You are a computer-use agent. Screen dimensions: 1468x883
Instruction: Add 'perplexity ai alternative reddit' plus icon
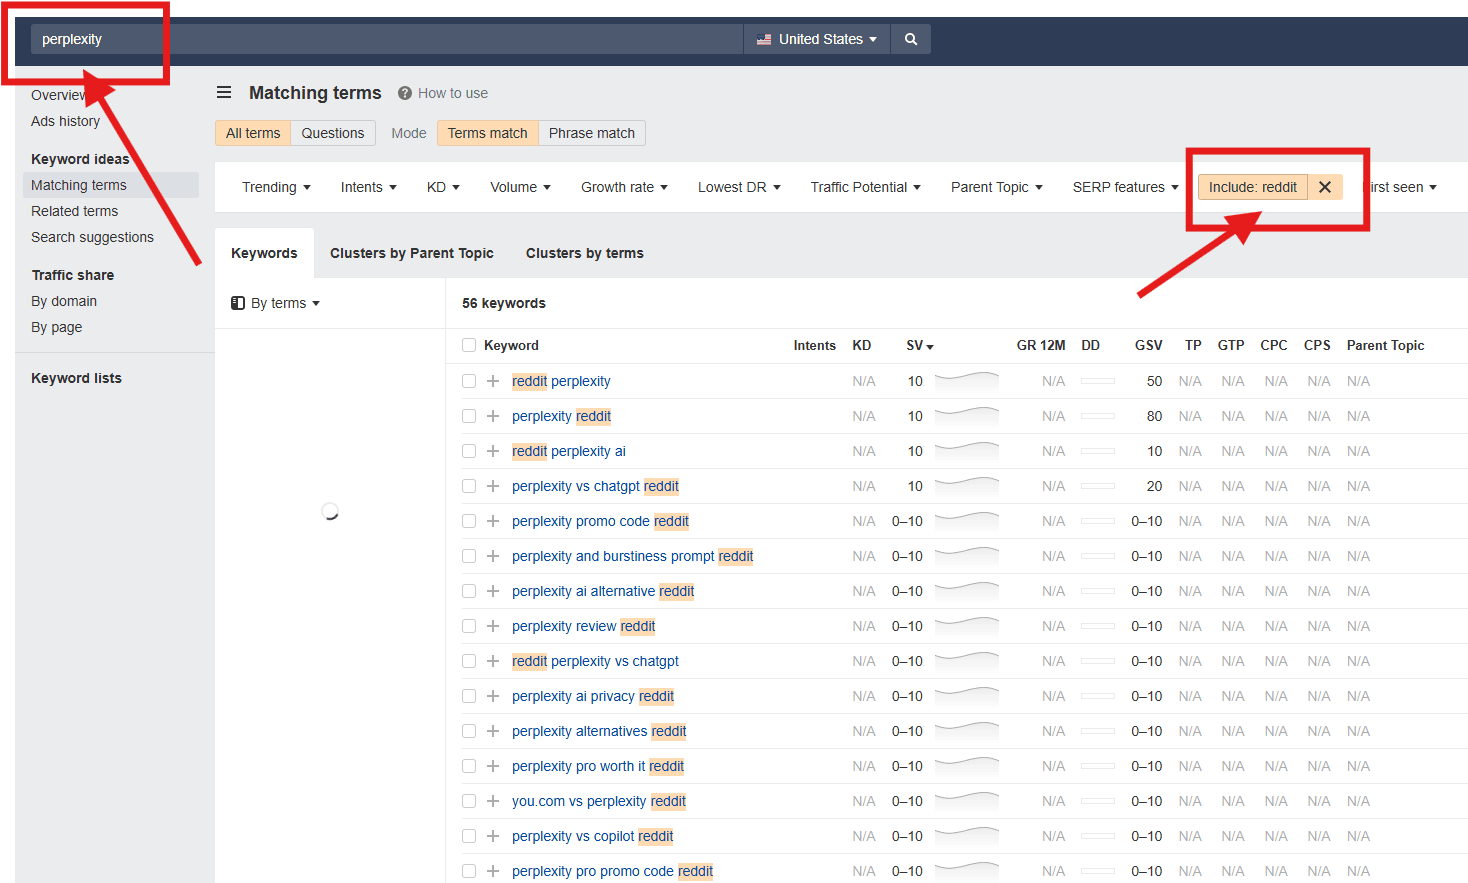[x=493, y=591]
